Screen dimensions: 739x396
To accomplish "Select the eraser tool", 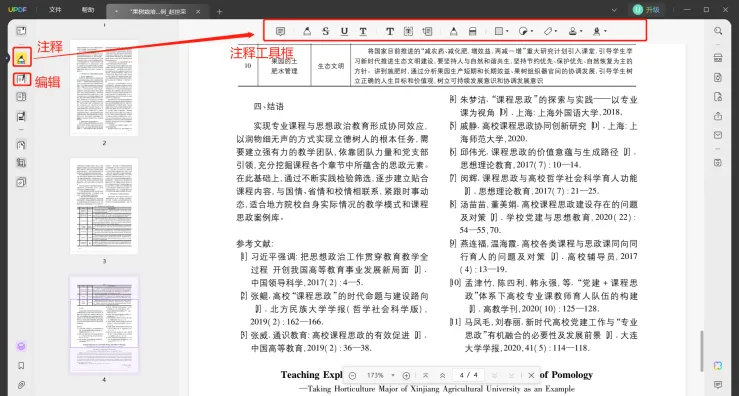I will pos(472,32).
